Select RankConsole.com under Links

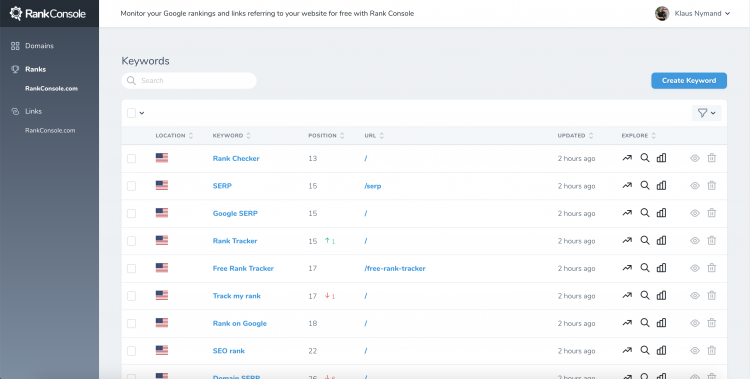(50, 130)
